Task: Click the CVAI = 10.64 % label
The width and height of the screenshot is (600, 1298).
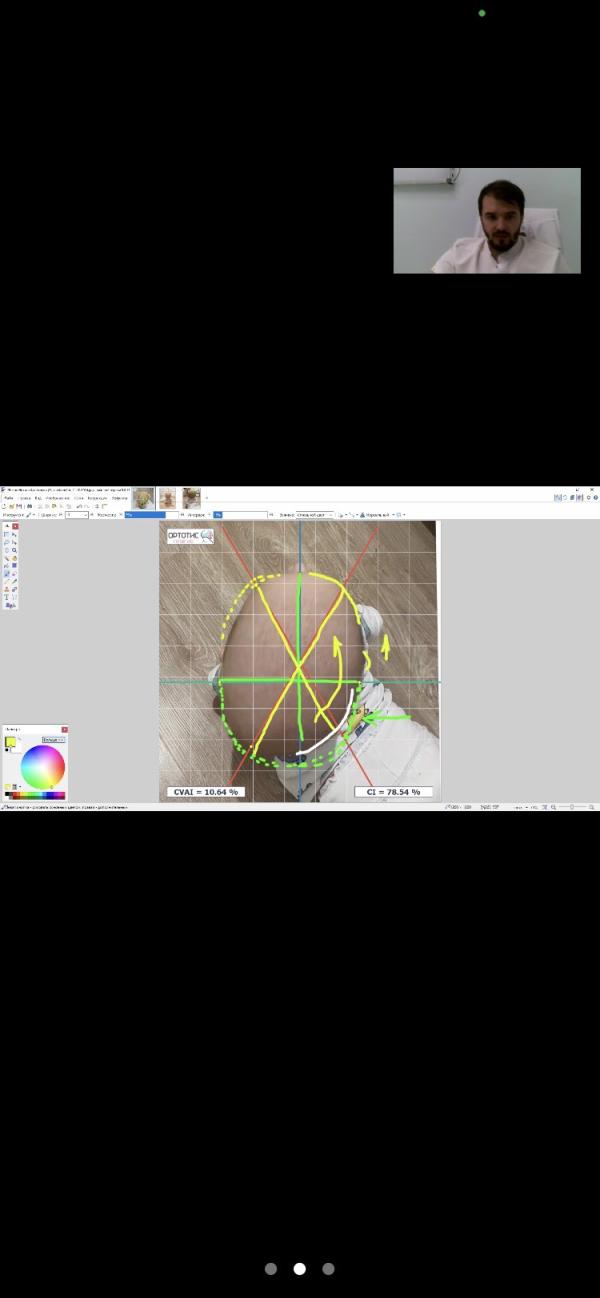Action: 205,791
